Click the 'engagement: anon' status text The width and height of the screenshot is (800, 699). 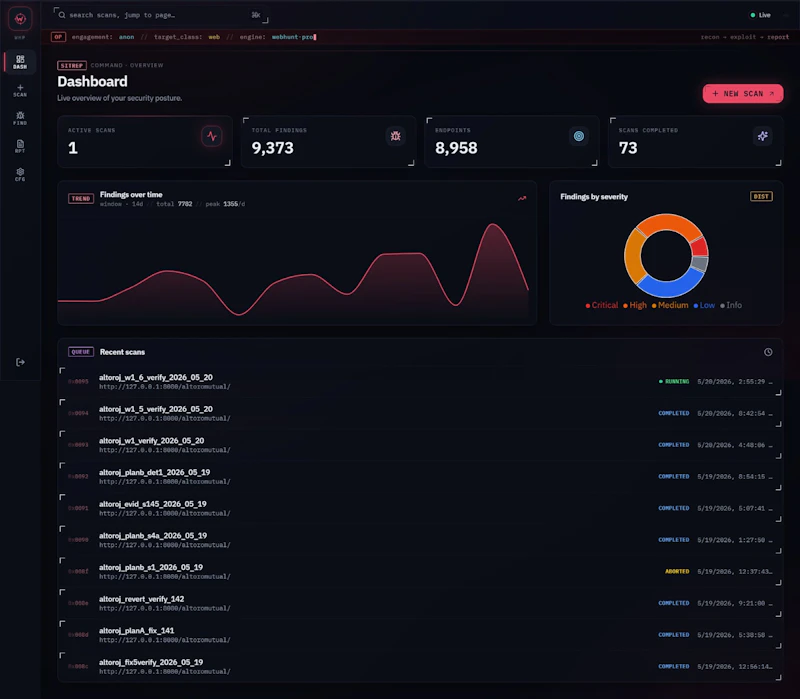coord(103,37)
